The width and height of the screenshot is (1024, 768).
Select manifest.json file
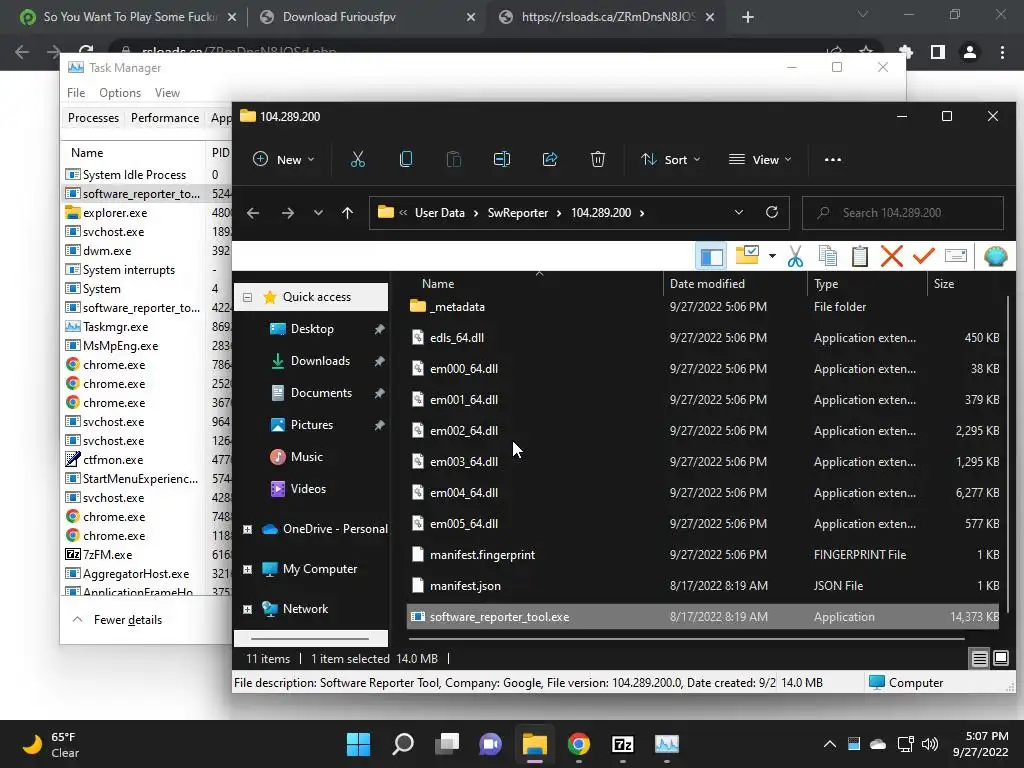pyautogui.click(x=465, y=586)
